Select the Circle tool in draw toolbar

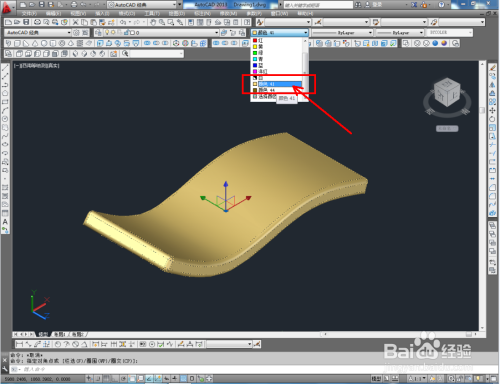(5, 119)
